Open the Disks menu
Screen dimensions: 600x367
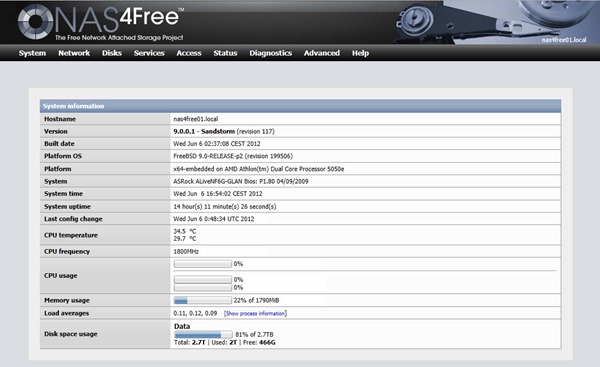click(112, 53)
